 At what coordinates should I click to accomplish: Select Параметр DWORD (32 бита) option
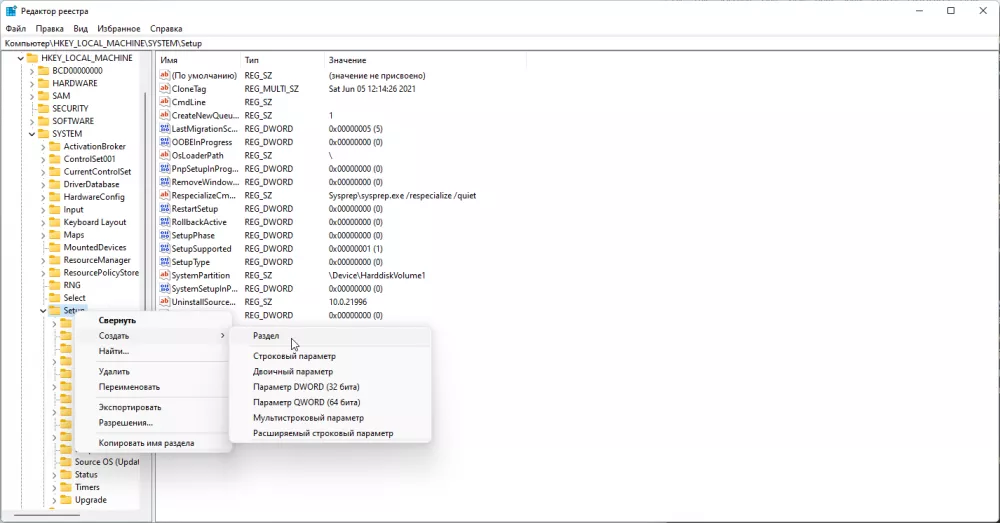click(306, 387)
